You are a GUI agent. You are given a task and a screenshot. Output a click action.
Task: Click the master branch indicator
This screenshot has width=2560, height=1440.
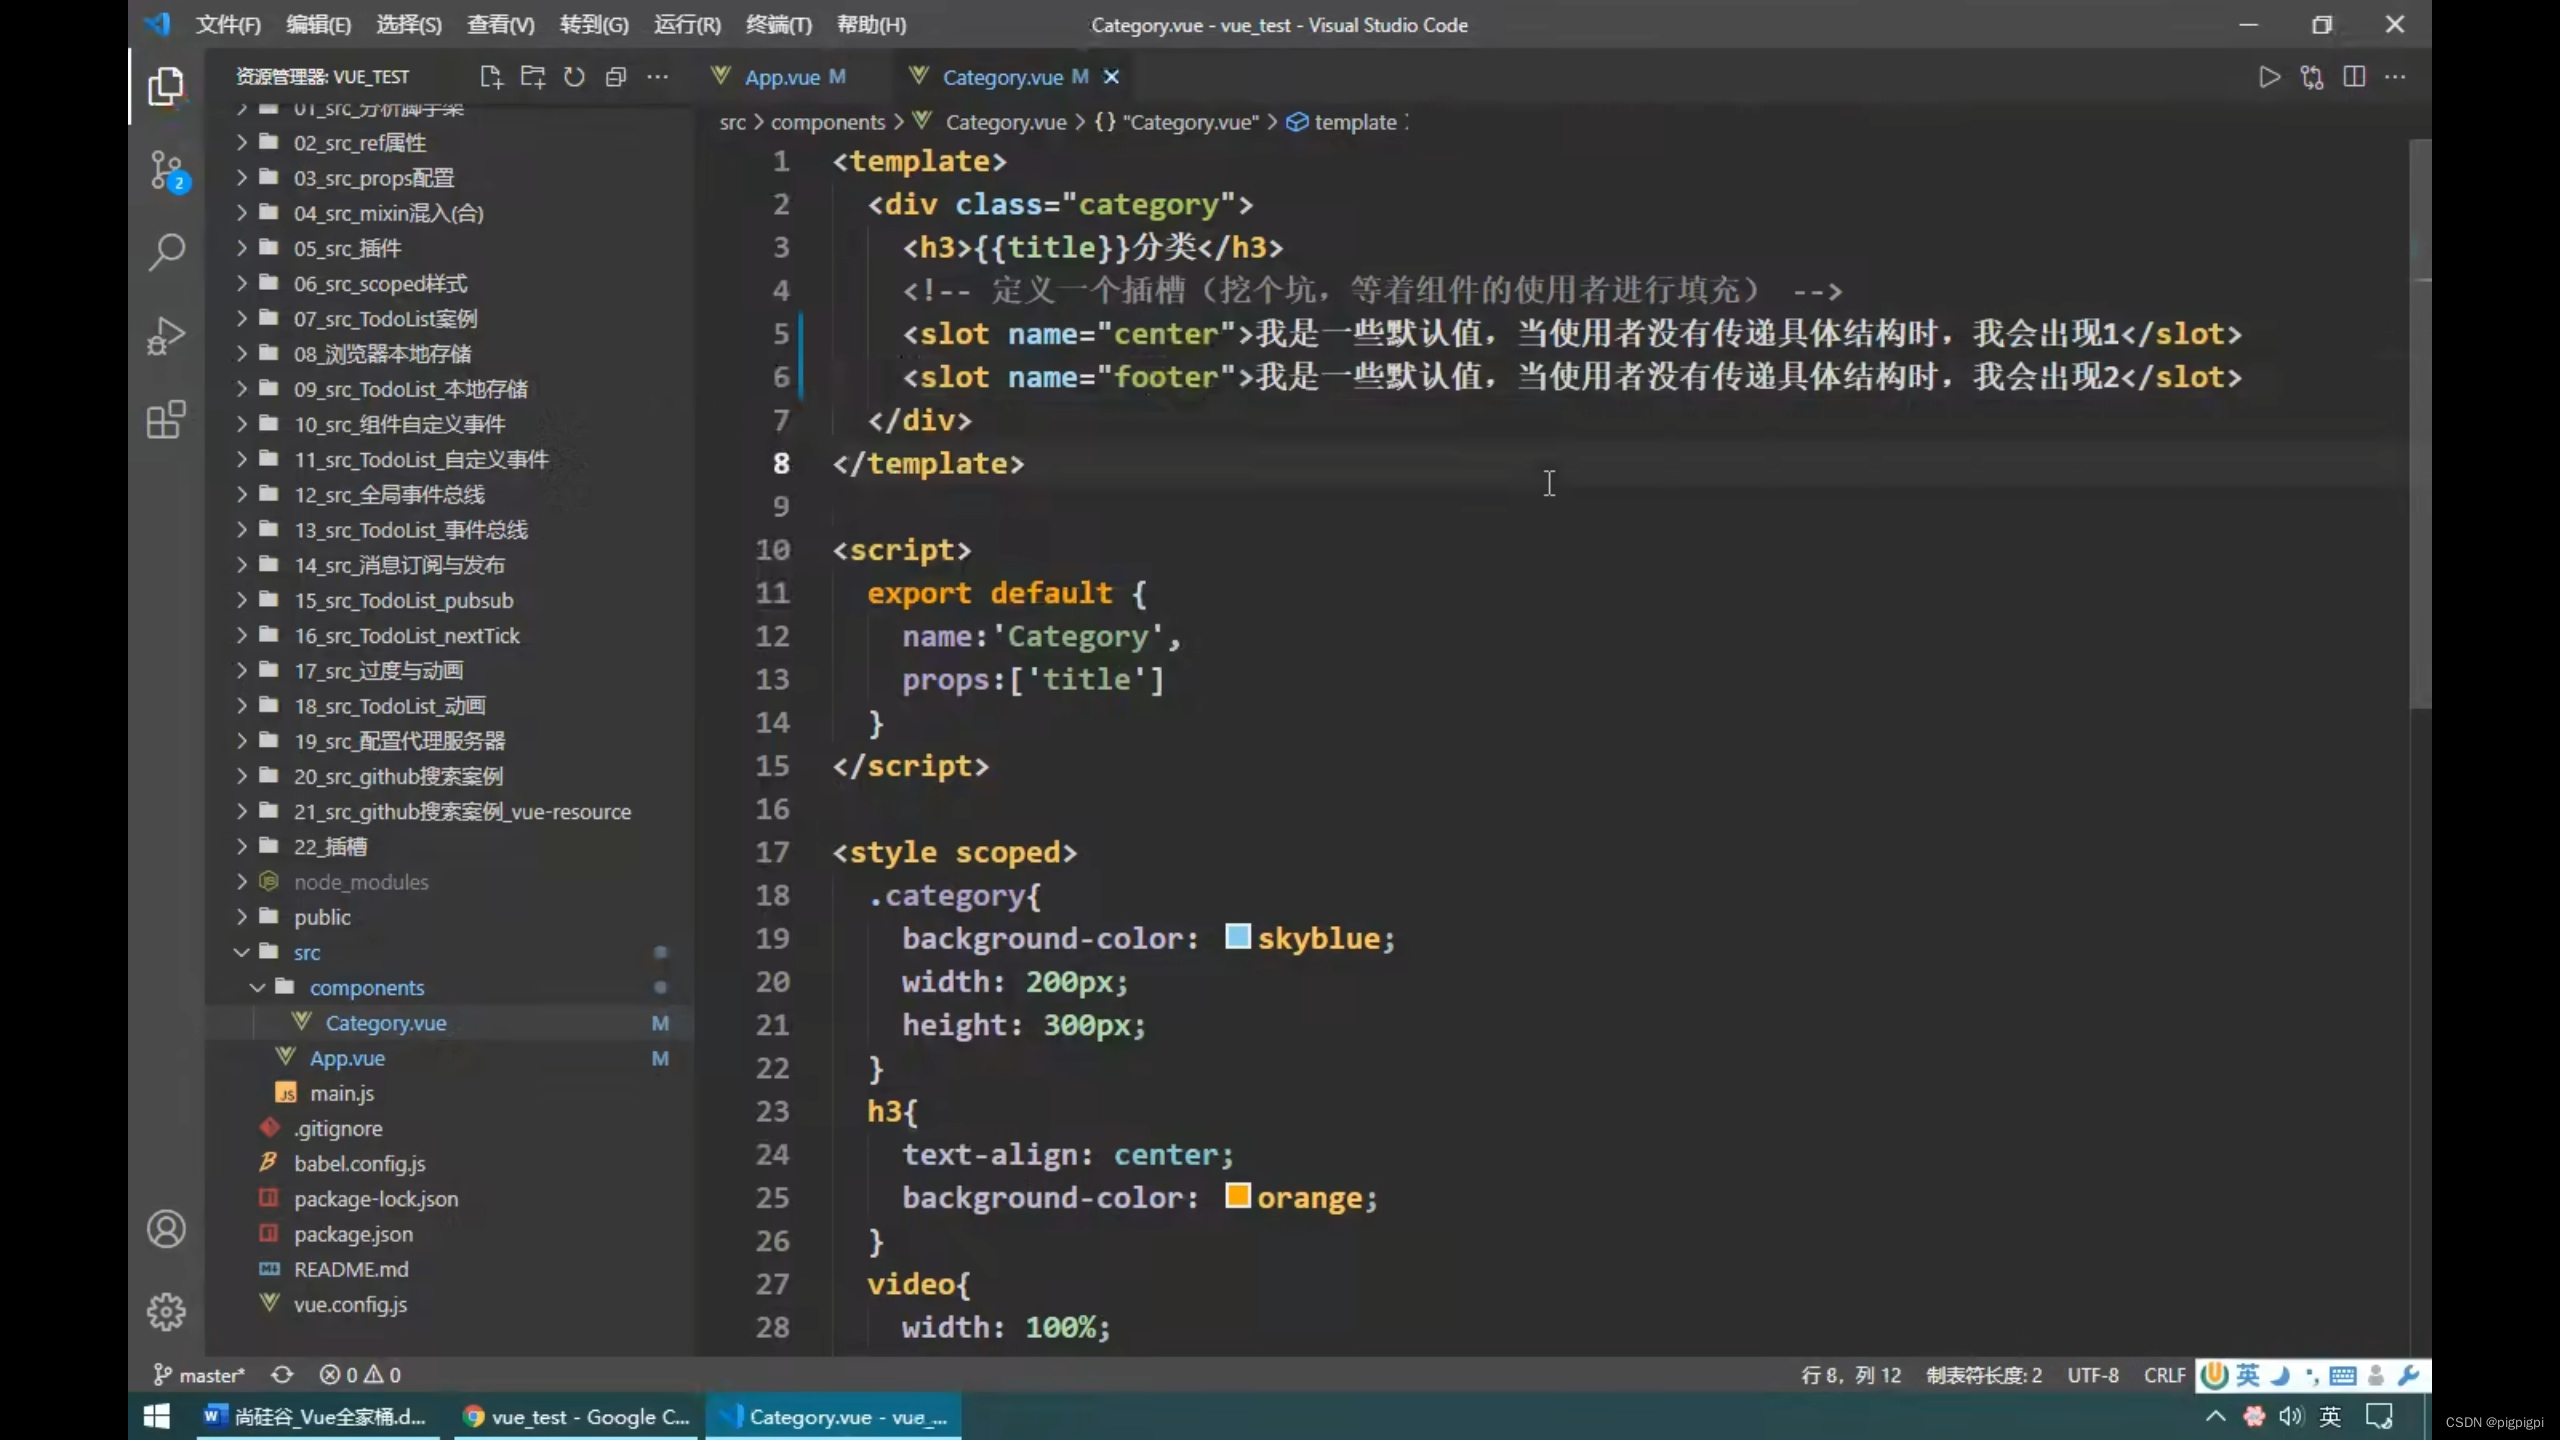click(199, 1375)
